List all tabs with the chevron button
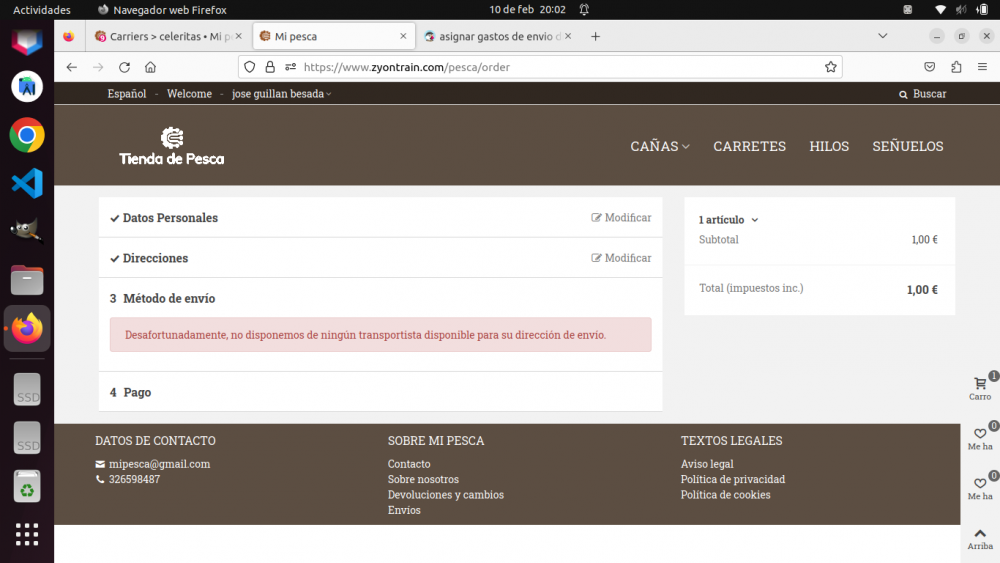 point(883,36)
